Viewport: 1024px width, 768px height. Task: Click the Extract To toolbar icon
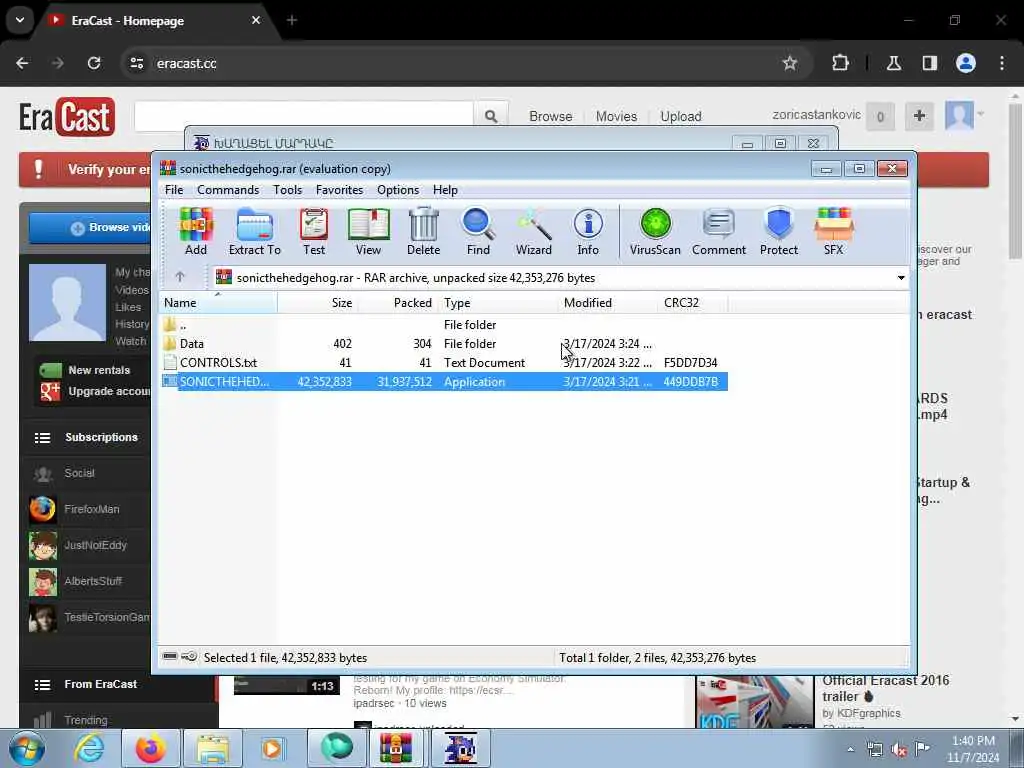click(x=255, y=231)
